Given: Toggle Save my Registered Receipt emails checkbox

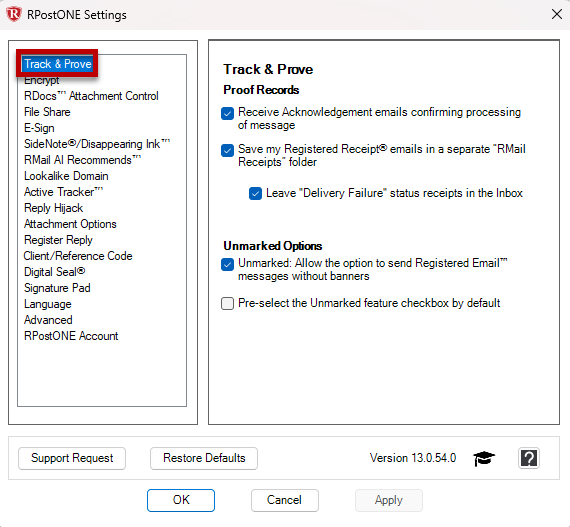Looking at the screenshot, I should coord(228,150).
